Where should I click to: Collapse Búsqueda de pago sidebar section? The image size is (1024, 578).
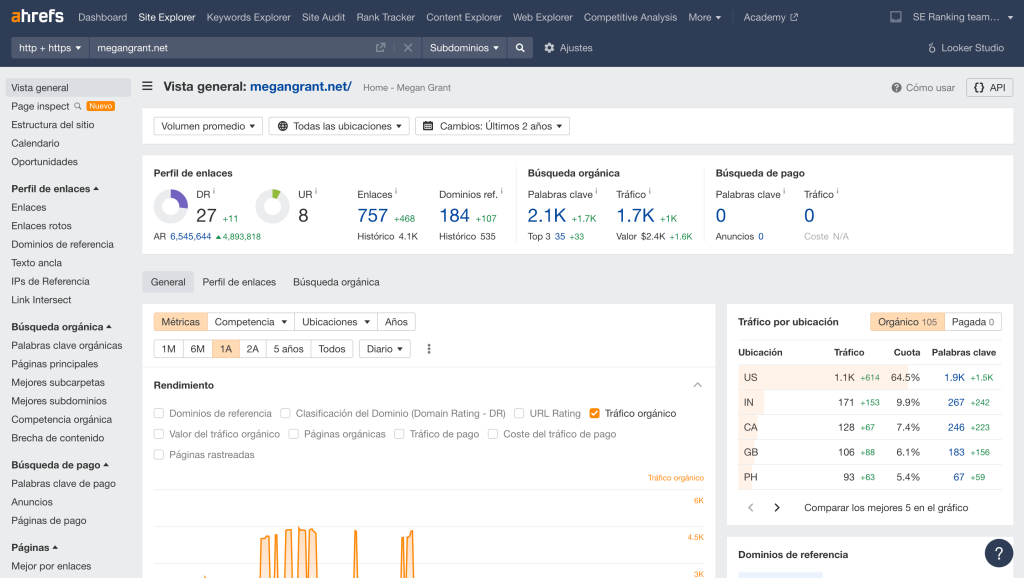60,465
